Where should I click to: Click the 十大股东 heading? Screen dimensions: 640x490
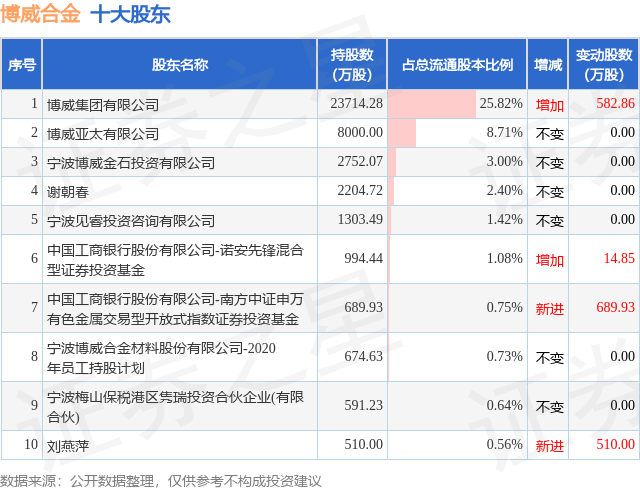130,14
